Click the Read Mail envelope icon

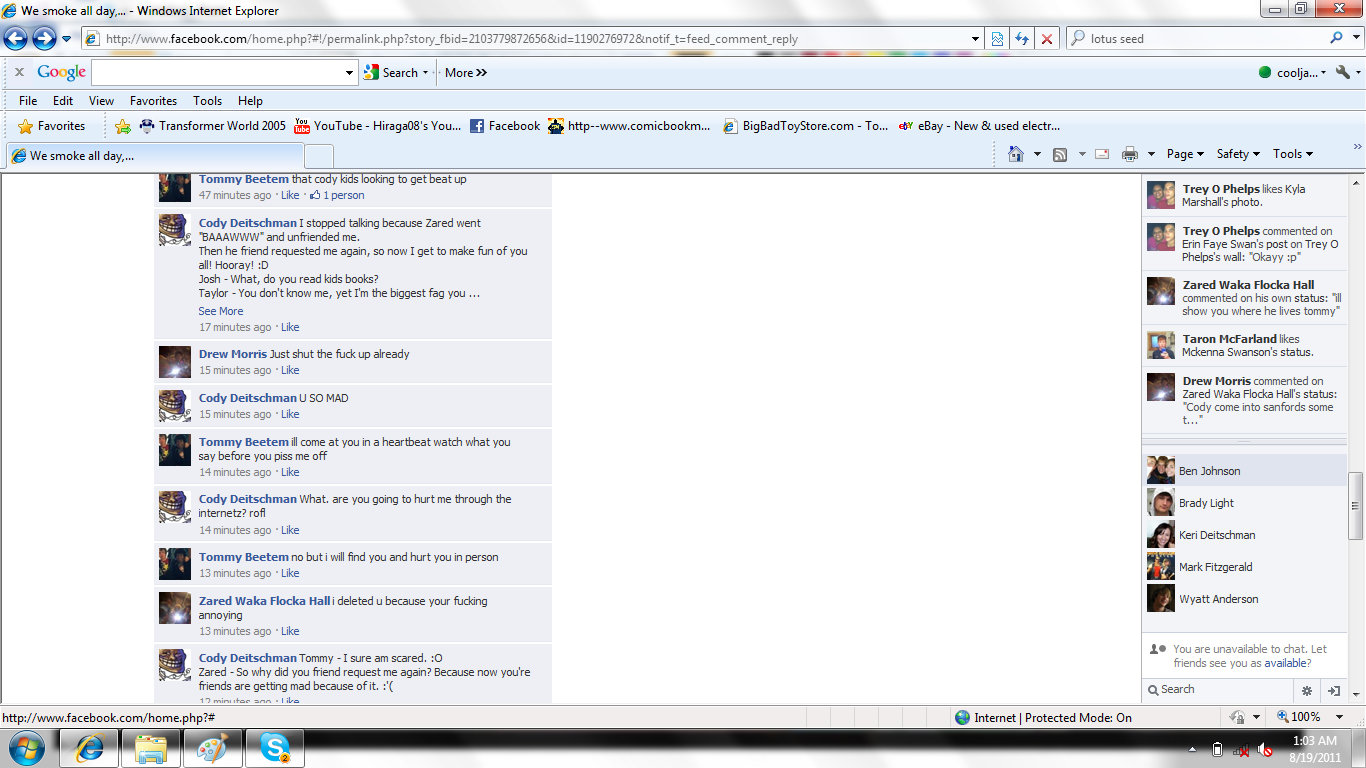click(x=1102, y=154)
